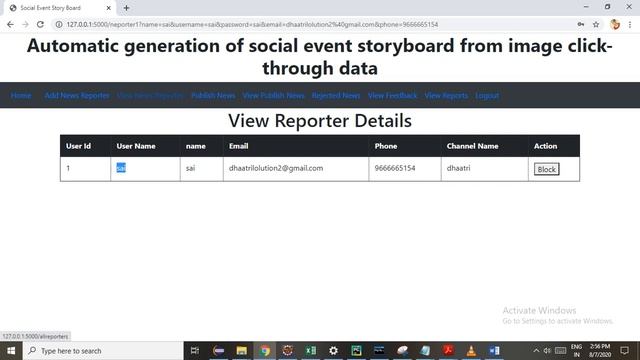This screenshot has width=640, height=360.
Task: Open View Feedback link
Action: [x=392, y=96]
